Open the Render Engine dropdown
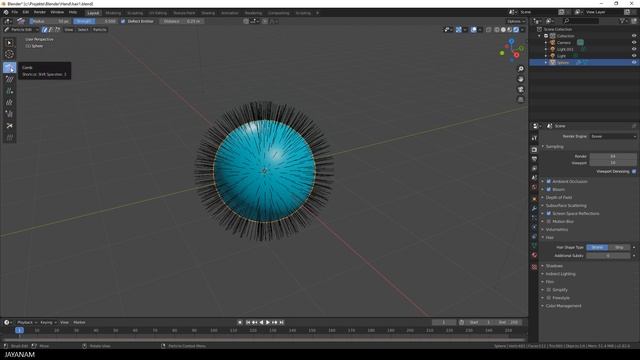 point(613,136)
